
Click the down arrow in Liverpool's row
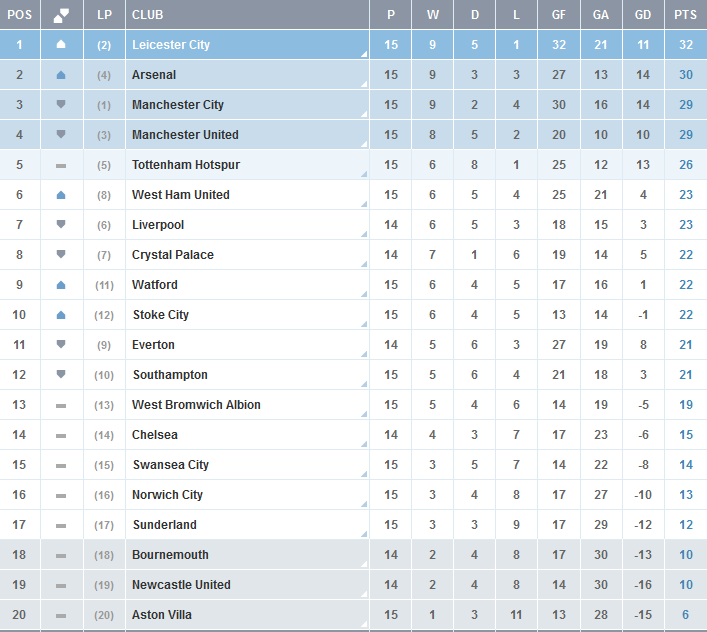(x=61, y=225)
